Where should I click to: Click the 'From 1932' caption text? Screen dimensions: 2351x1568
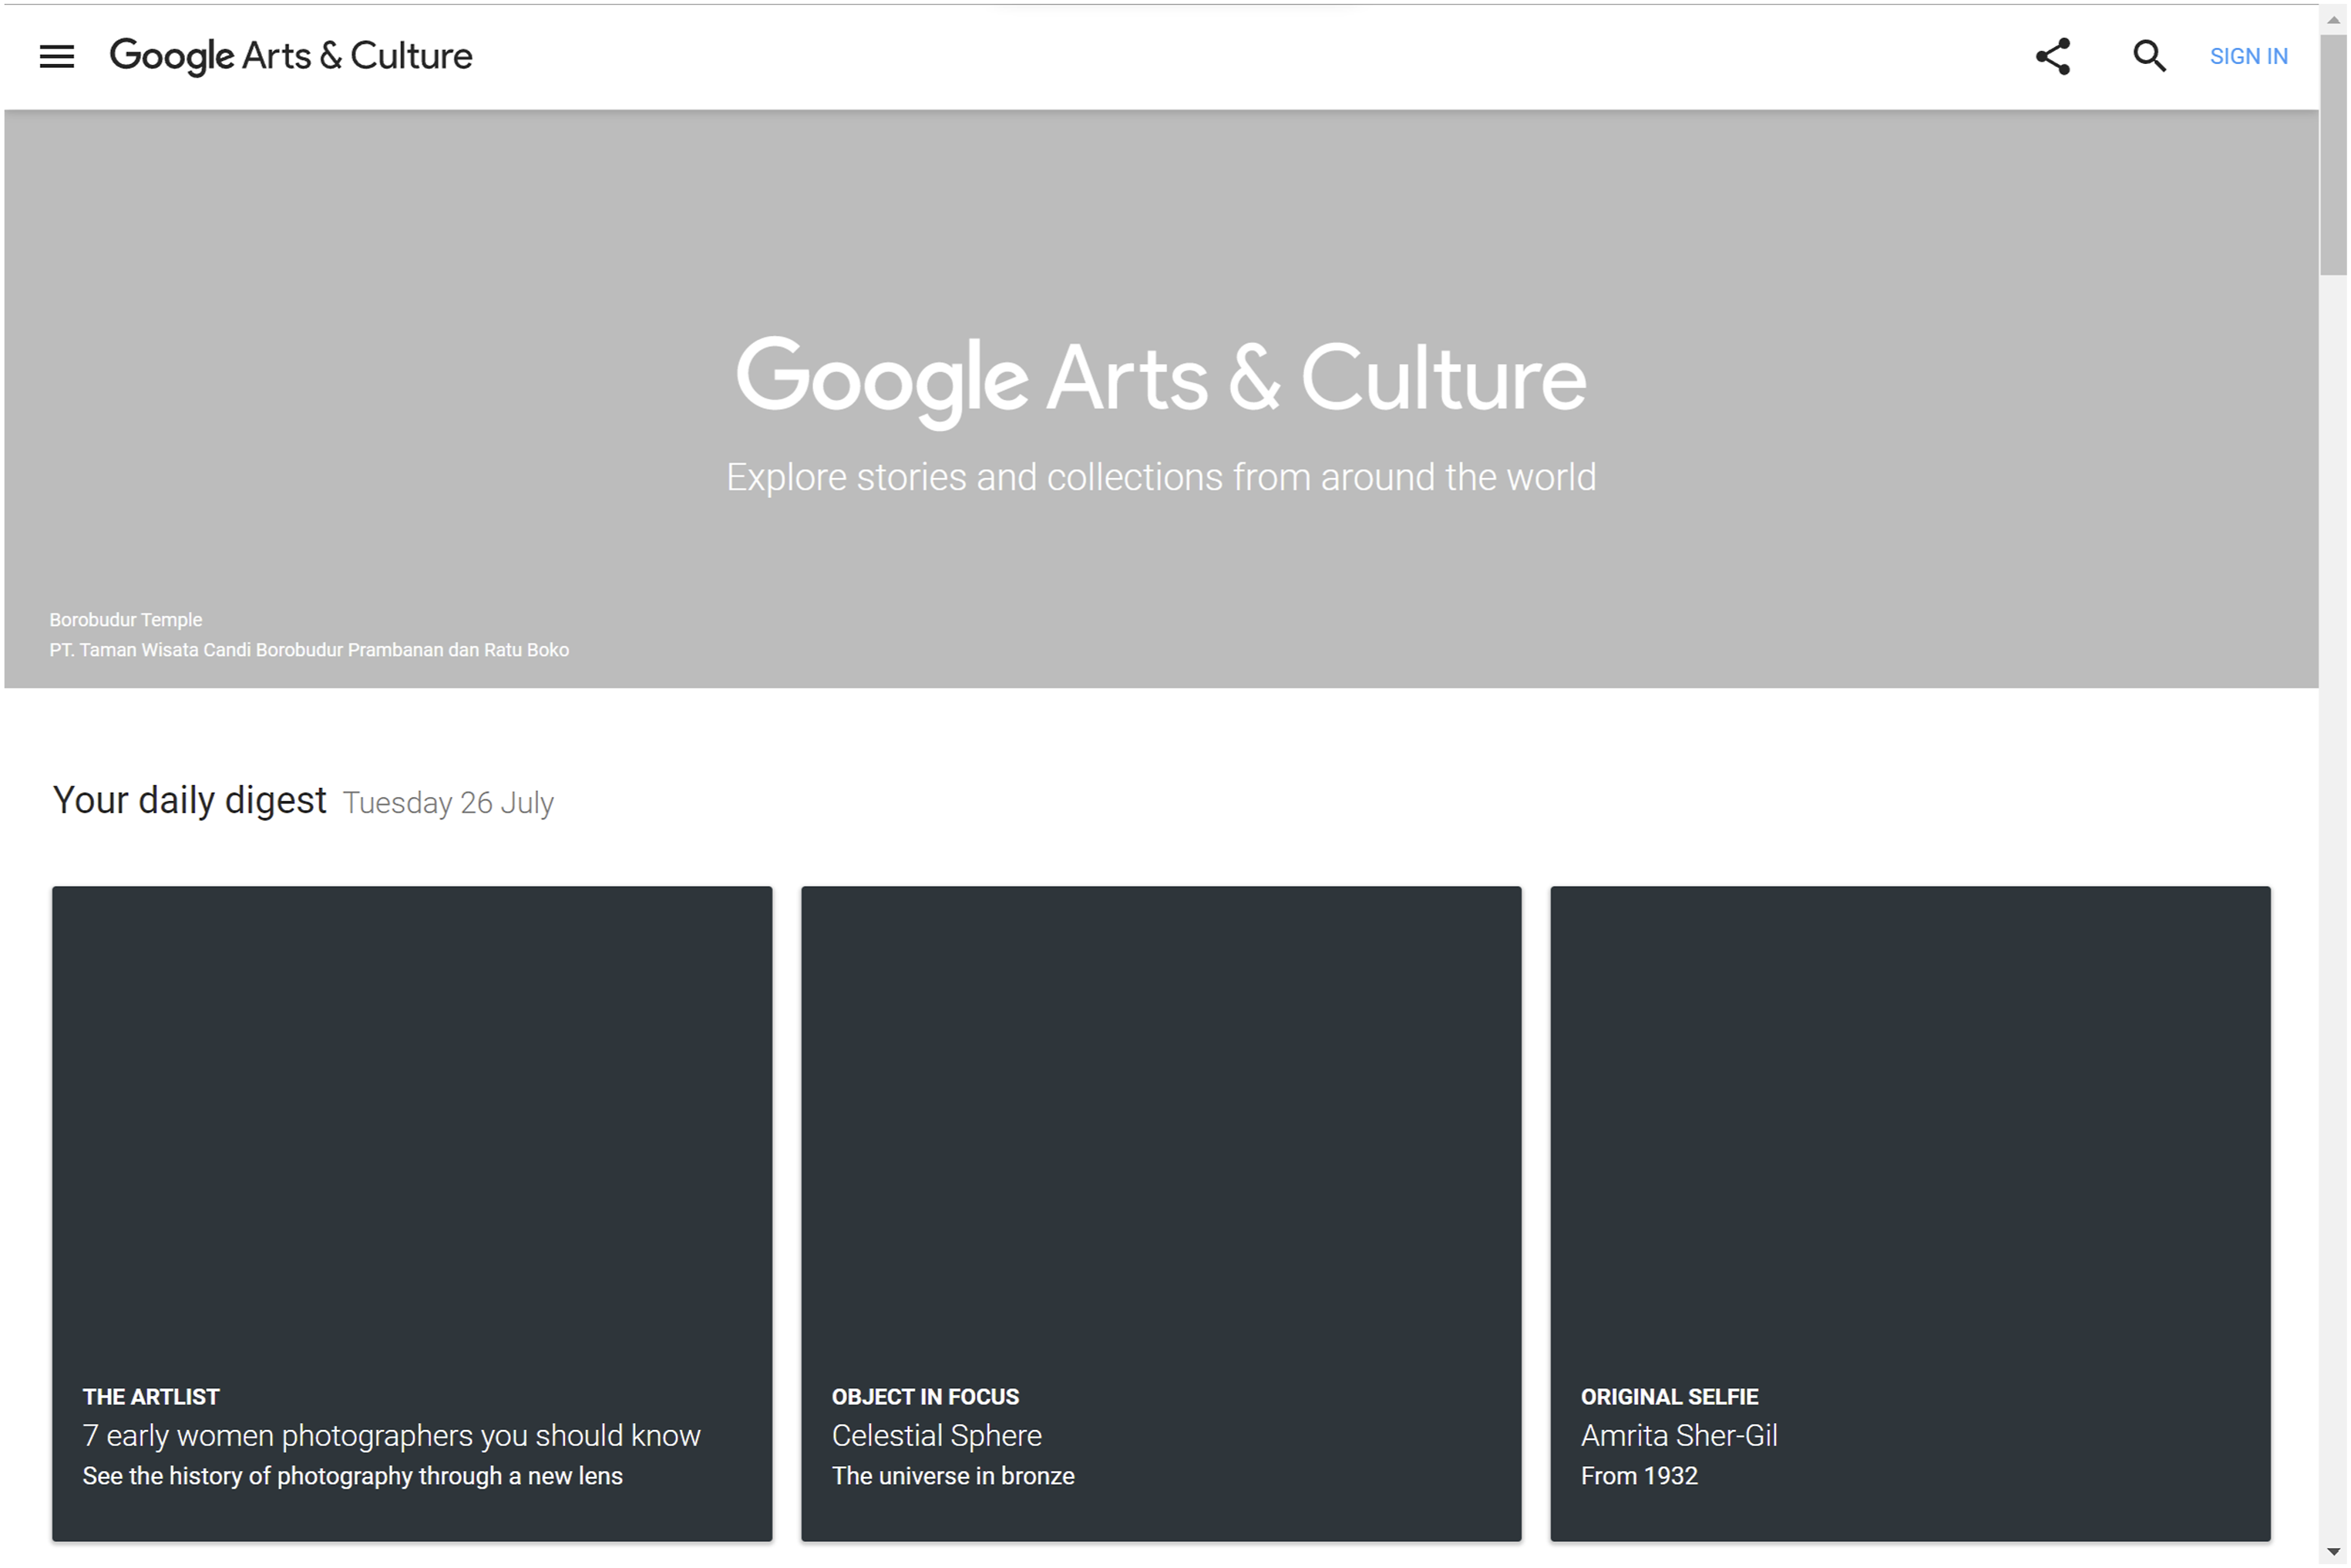pyautogui.click(x=1639, y=1476)
